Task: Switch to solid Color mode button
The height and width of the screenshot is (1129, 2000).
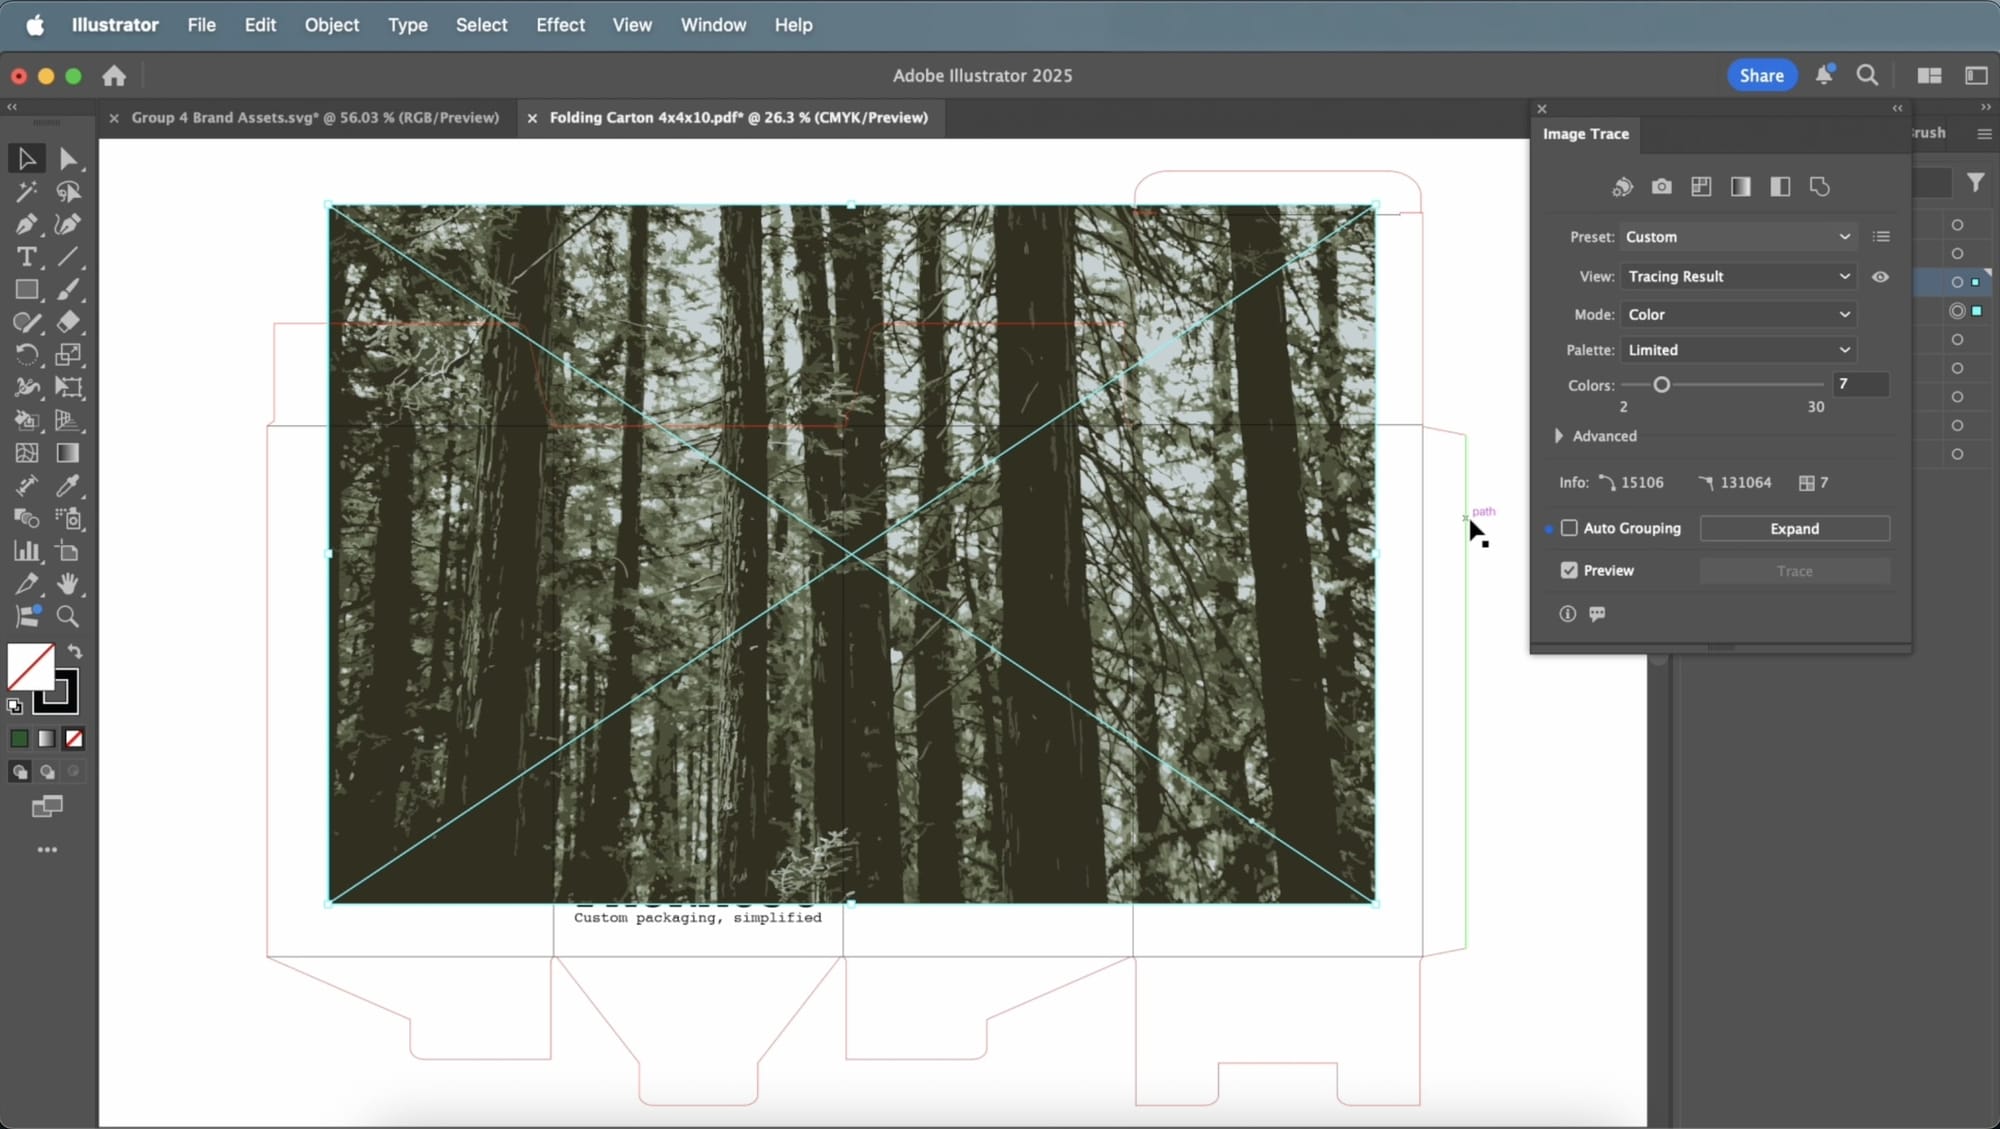Action: pyautogui.click(x=19, y=739)
